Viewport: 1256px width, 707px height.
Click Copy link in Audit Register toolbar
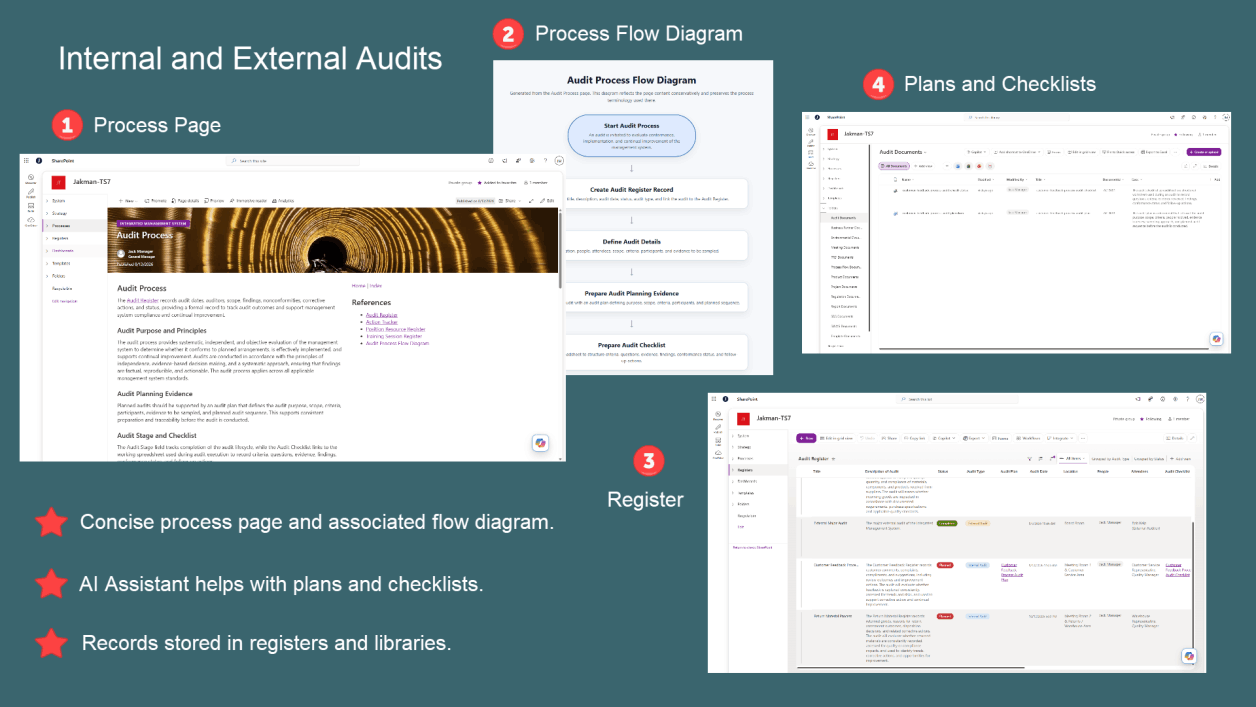click(x=914, y=438)
